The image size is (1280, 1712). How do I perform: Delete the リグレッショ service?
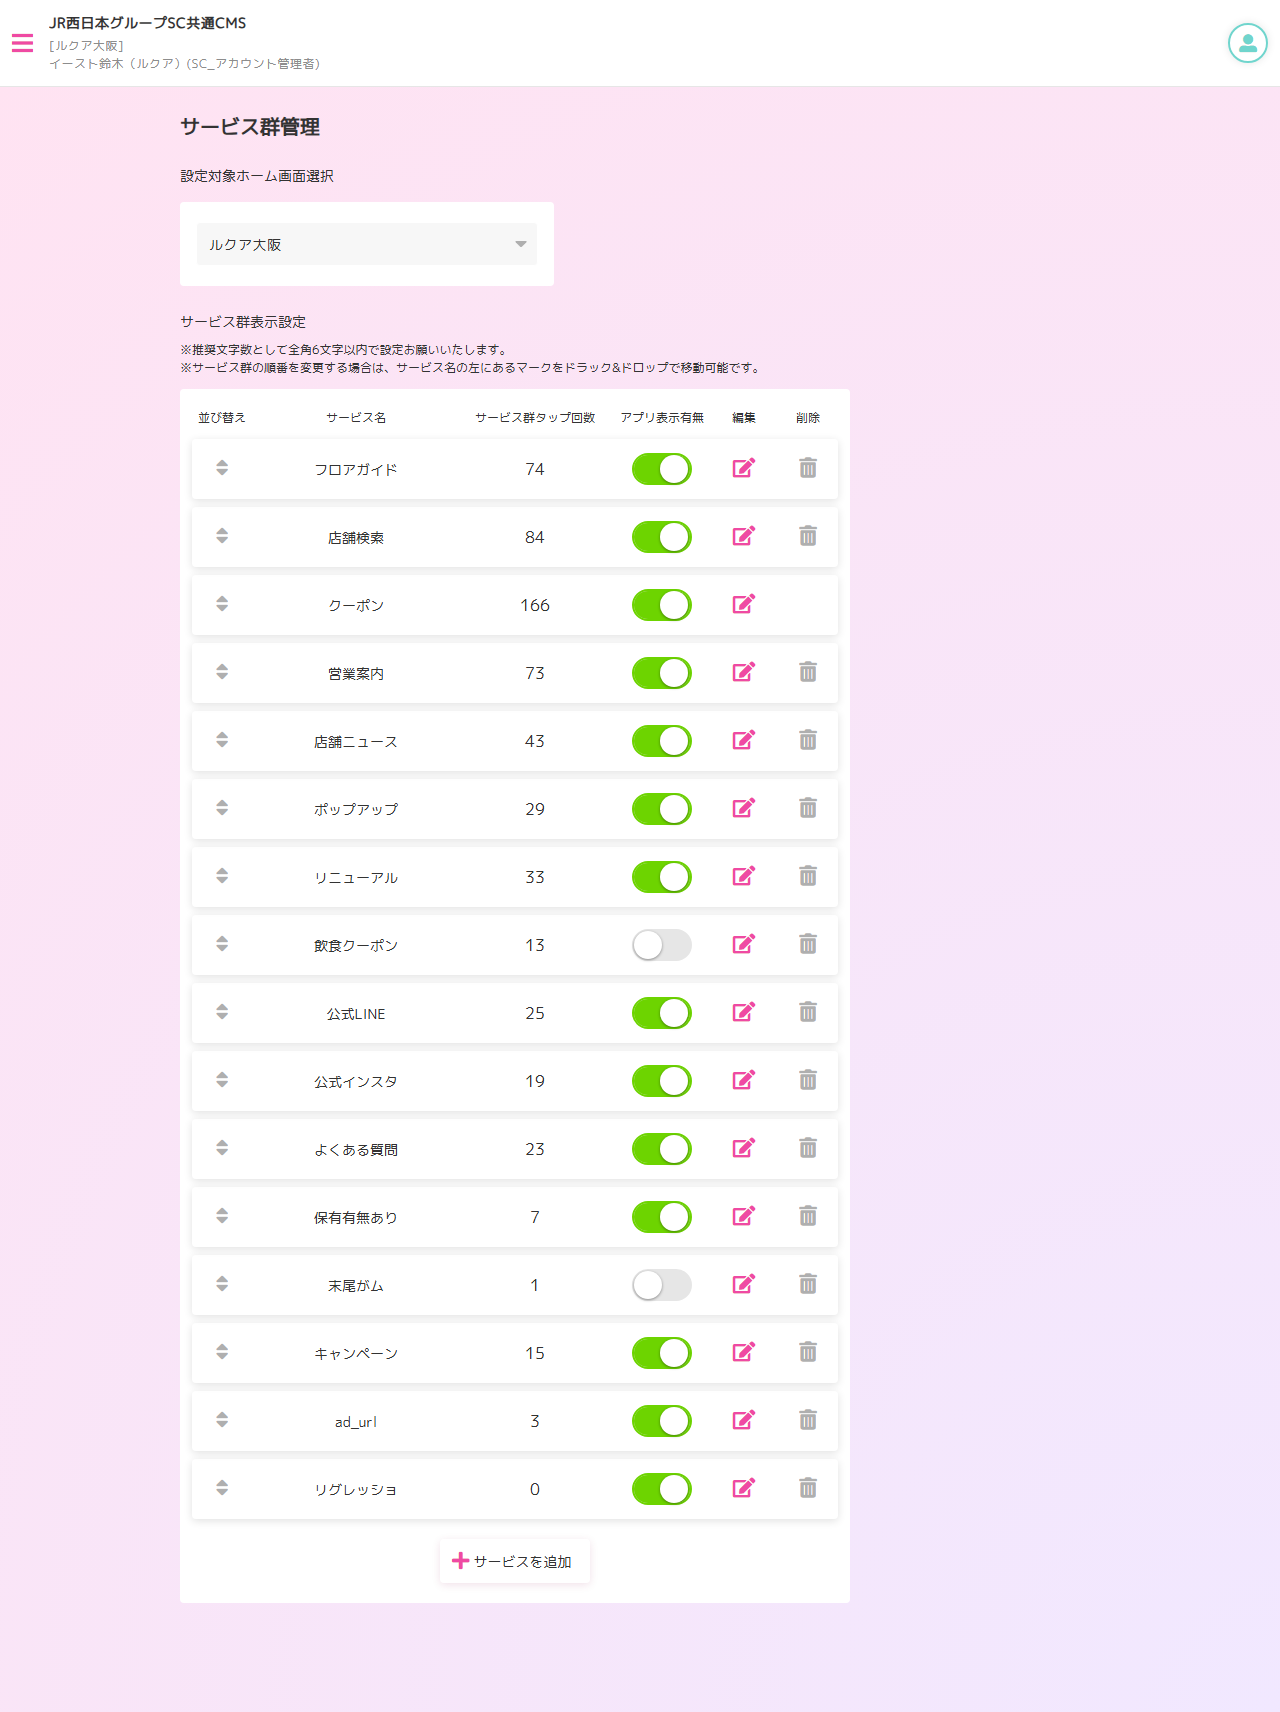tap(808, 1488)
